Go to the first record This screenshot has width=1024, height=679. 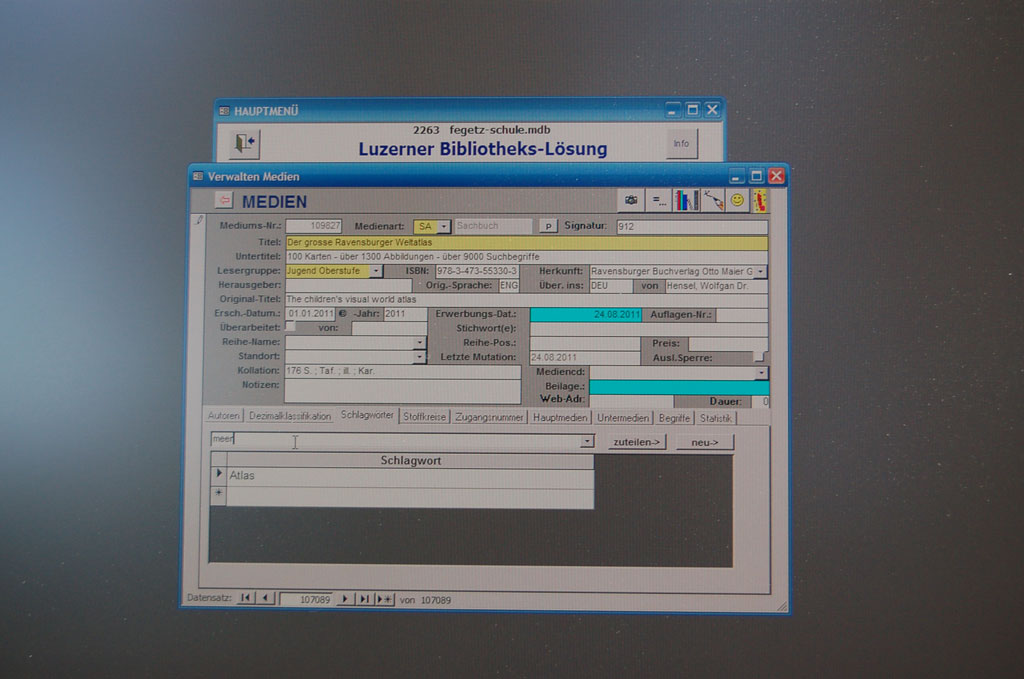click(x=246, y=598)
